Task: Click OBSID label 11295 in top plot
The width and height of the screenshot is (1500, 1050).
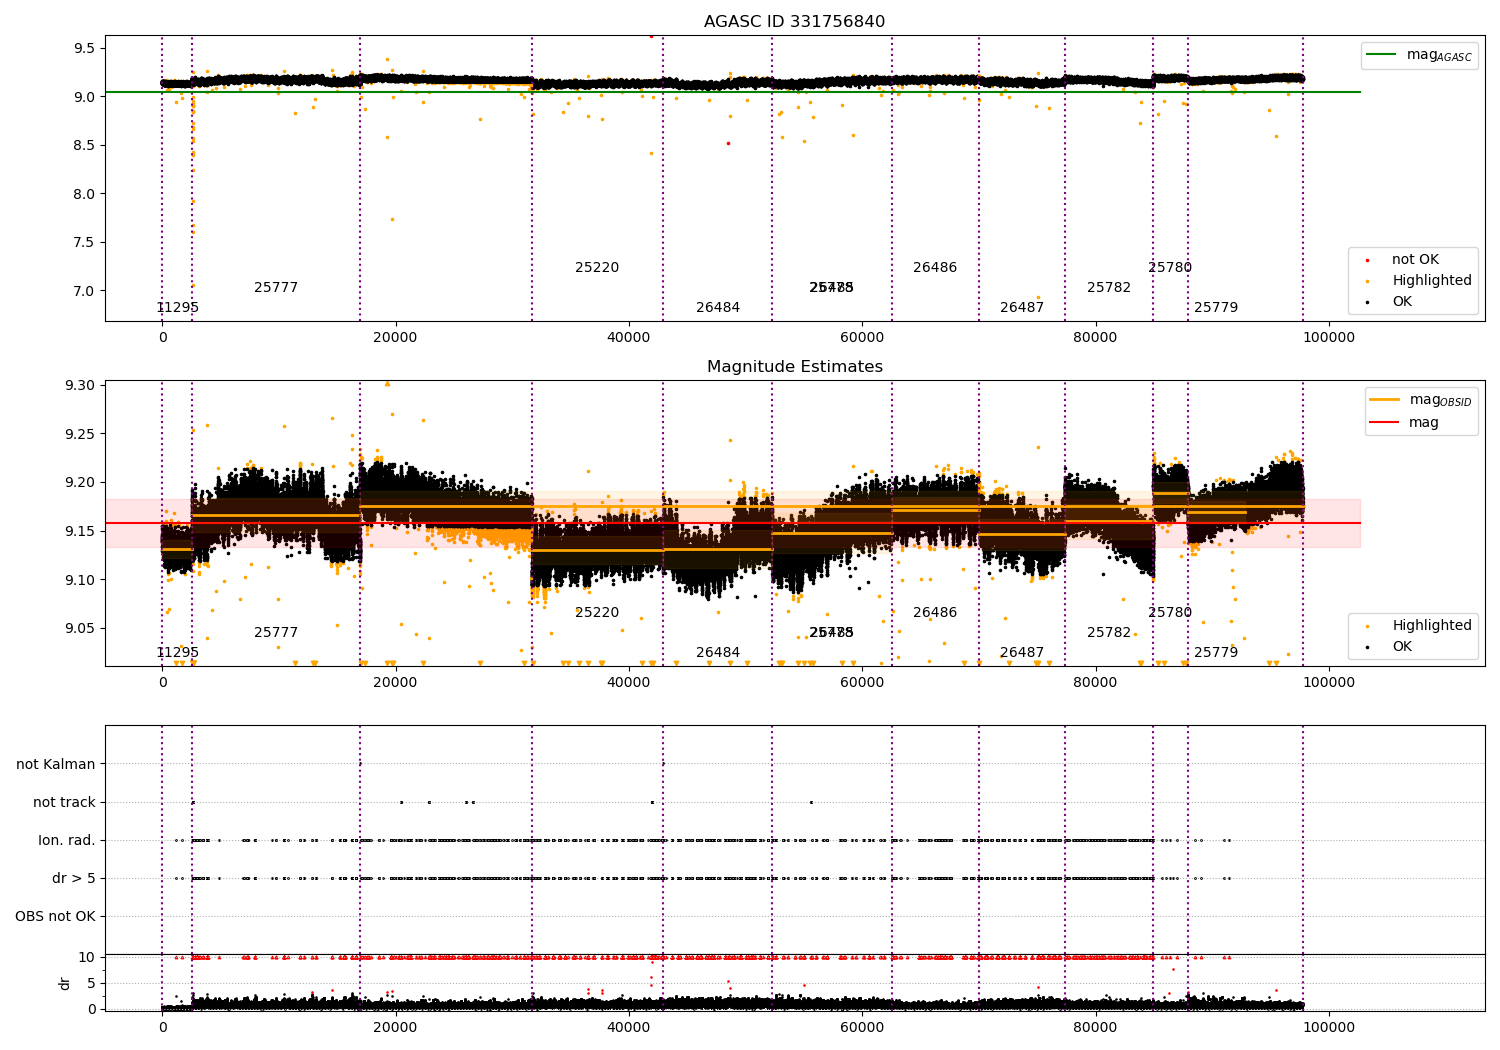Action: coord(177,308)
